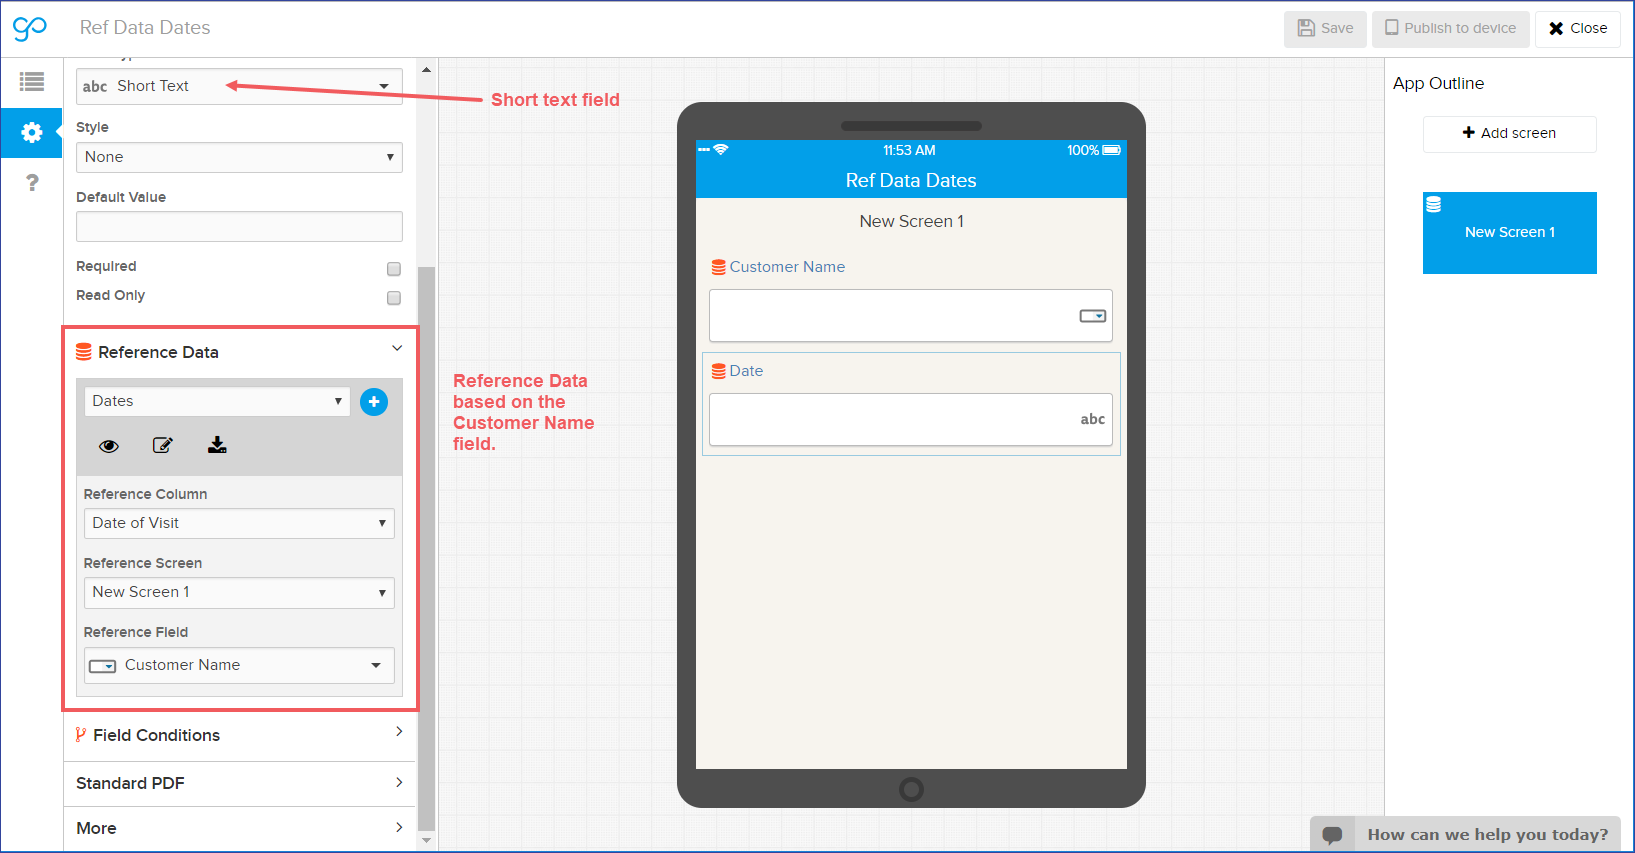Open the Short Text field type dropdown
1635x853 pixels.
click(239, 86)
